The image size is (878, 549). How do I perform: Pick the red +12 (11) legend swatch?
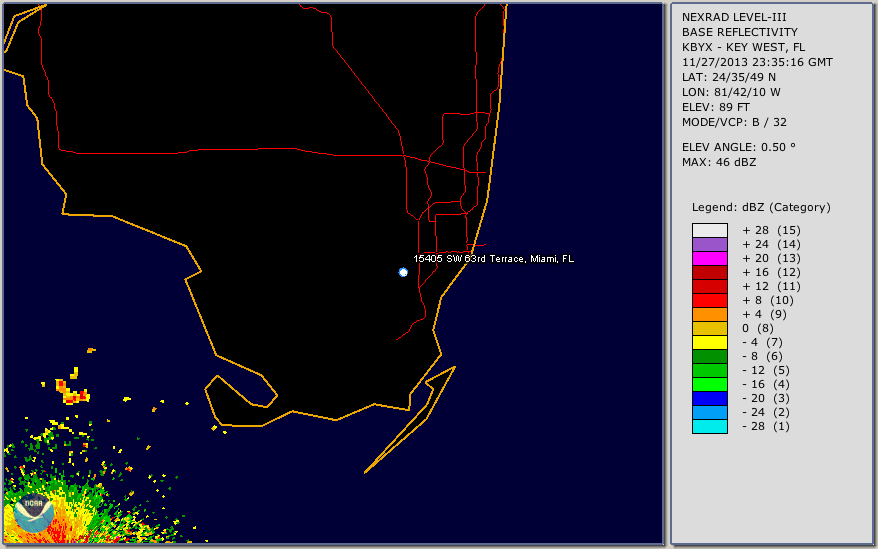coord(709,286)
